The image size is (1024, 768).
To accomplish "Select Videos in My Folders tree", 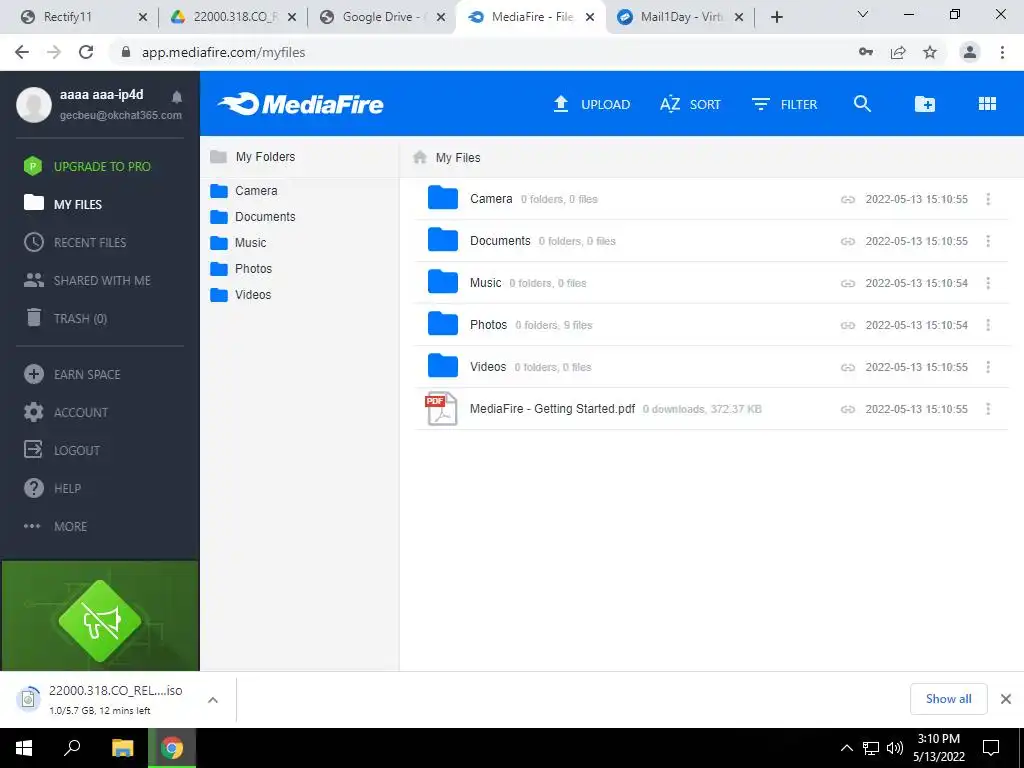I will [x=240, y=295].
